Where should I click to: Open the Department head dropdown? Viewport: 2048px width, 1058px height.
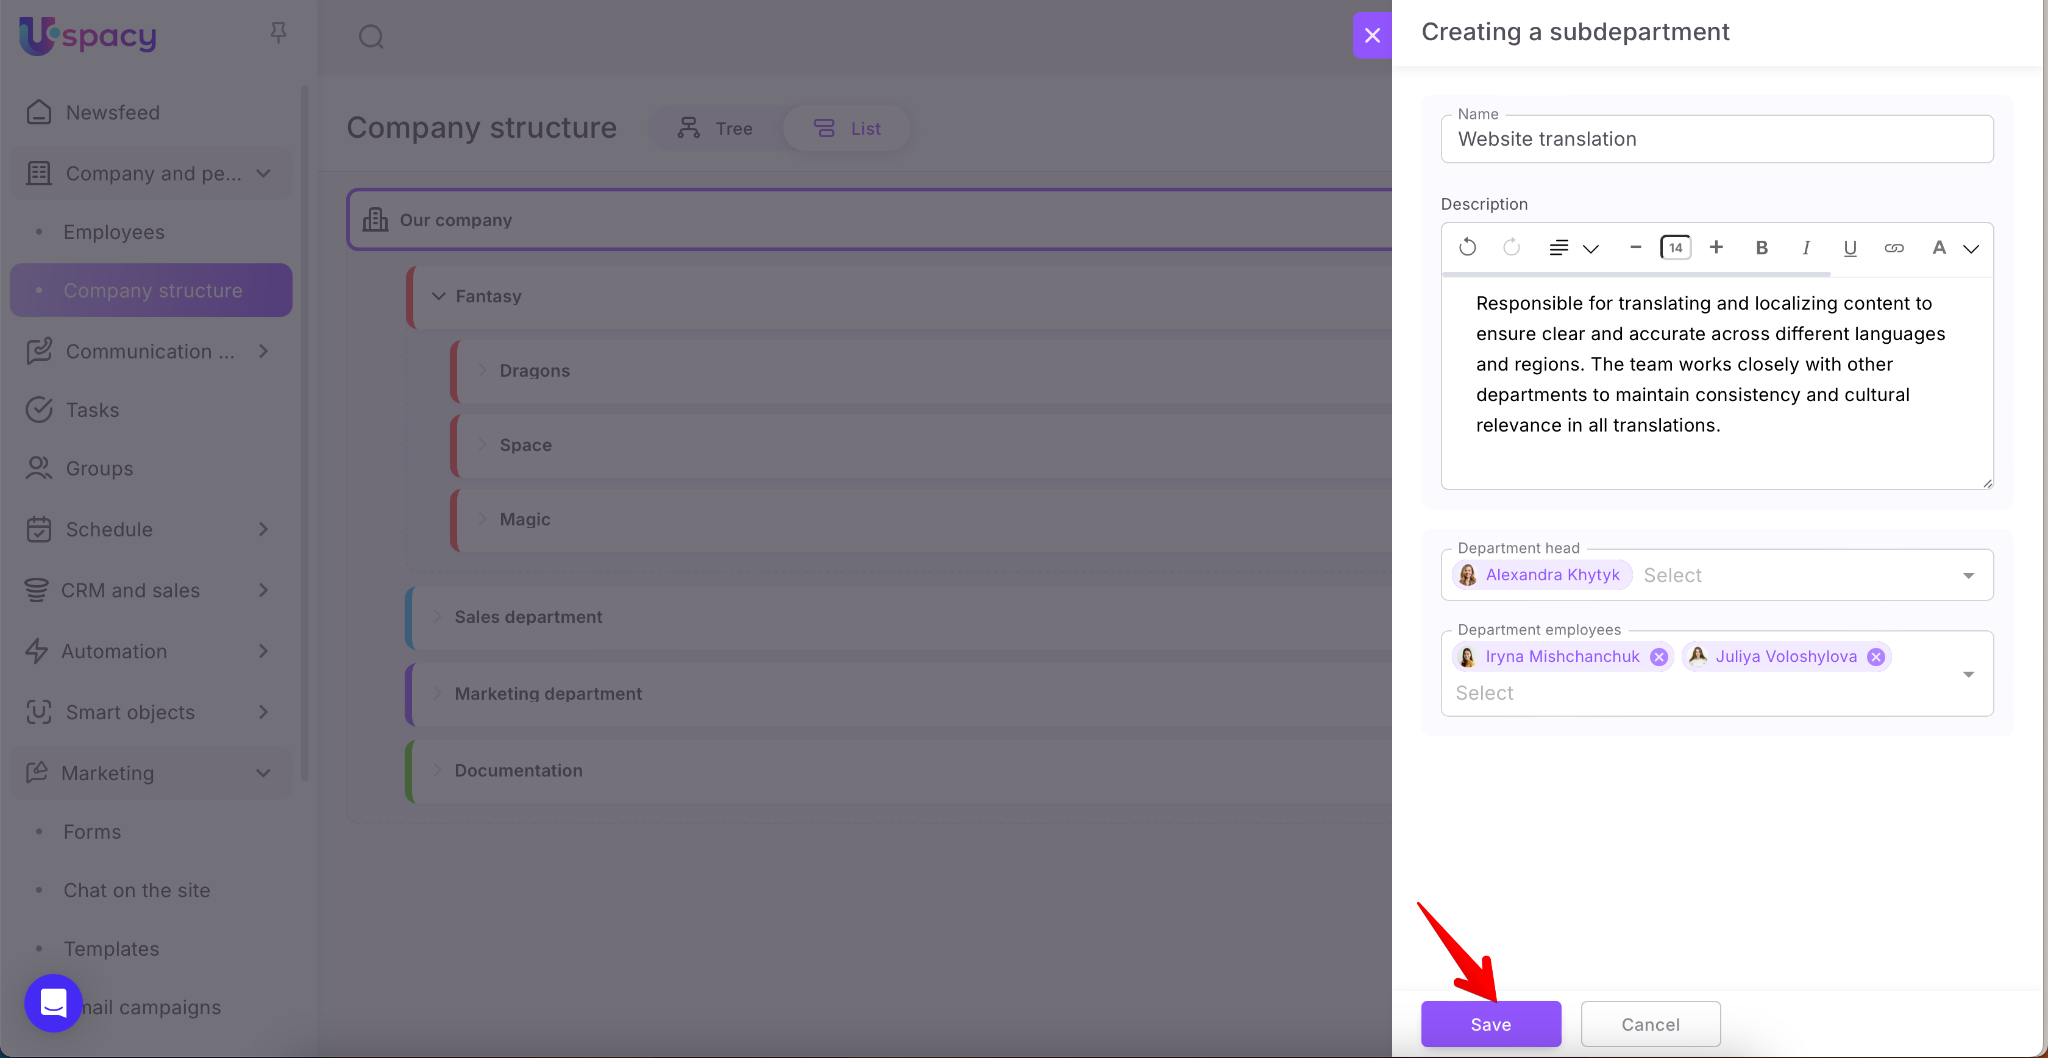1967,575
